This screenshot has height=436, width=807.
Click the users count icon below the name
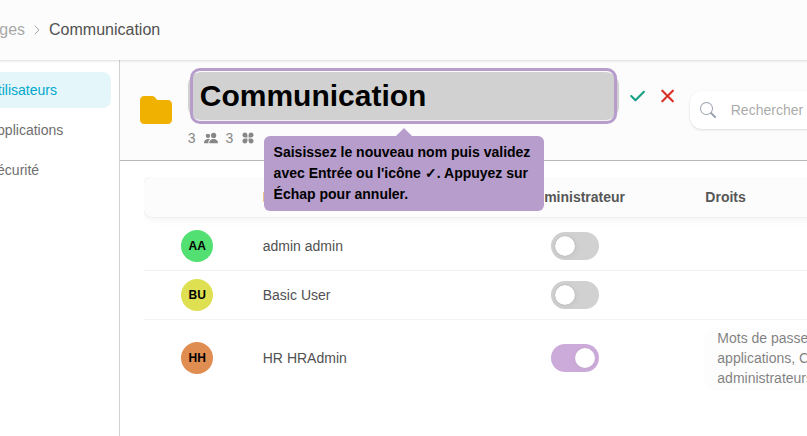[x=211, y=138]
